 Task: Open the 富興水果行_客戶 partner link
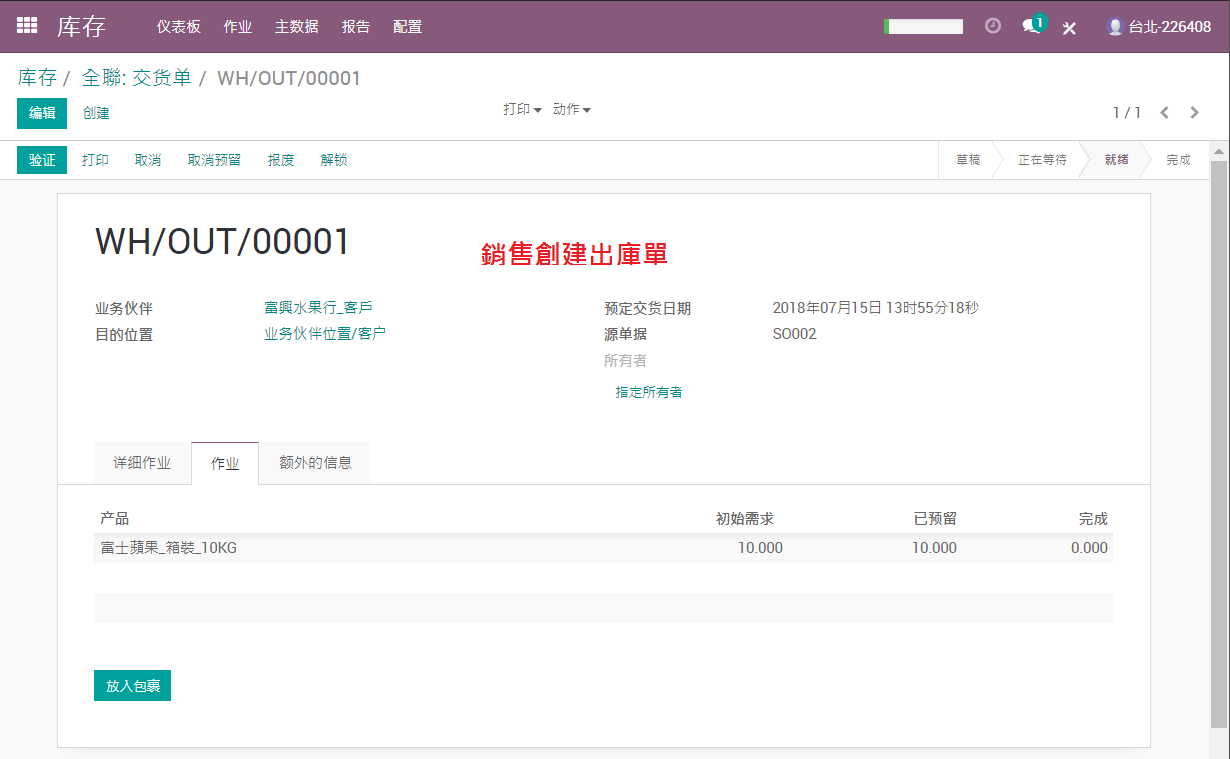point(318,307)
